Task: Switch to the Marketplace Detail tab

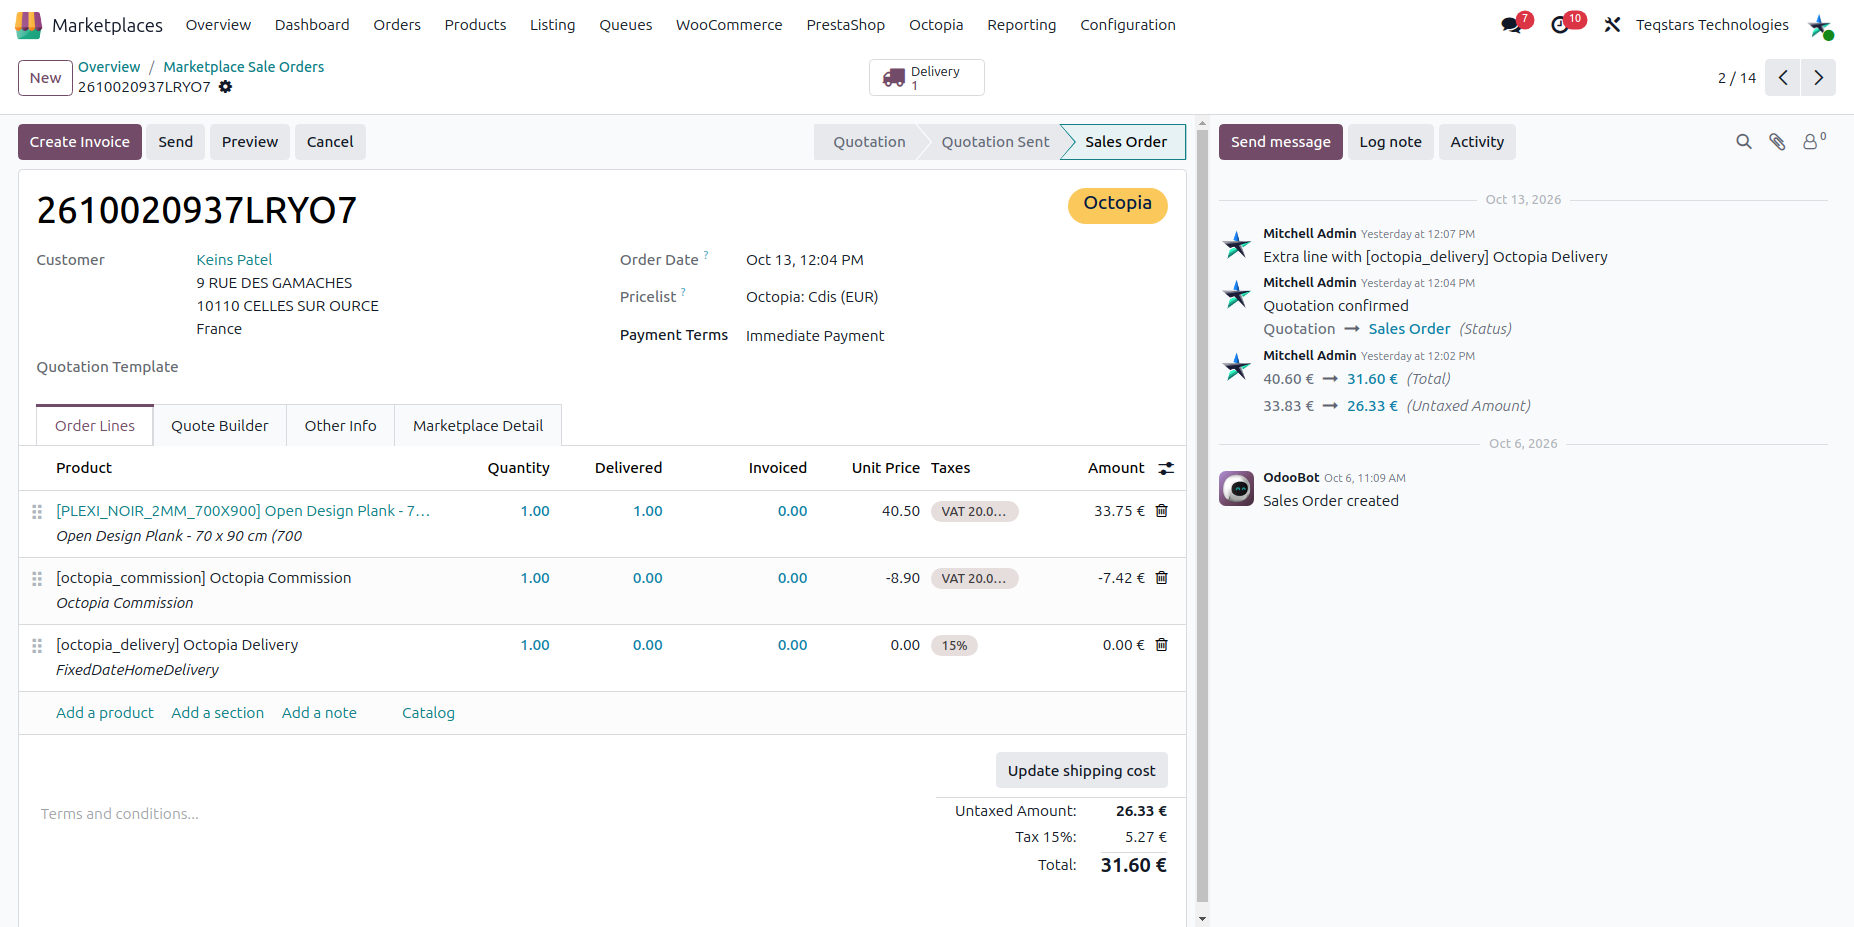Action: 478,426
